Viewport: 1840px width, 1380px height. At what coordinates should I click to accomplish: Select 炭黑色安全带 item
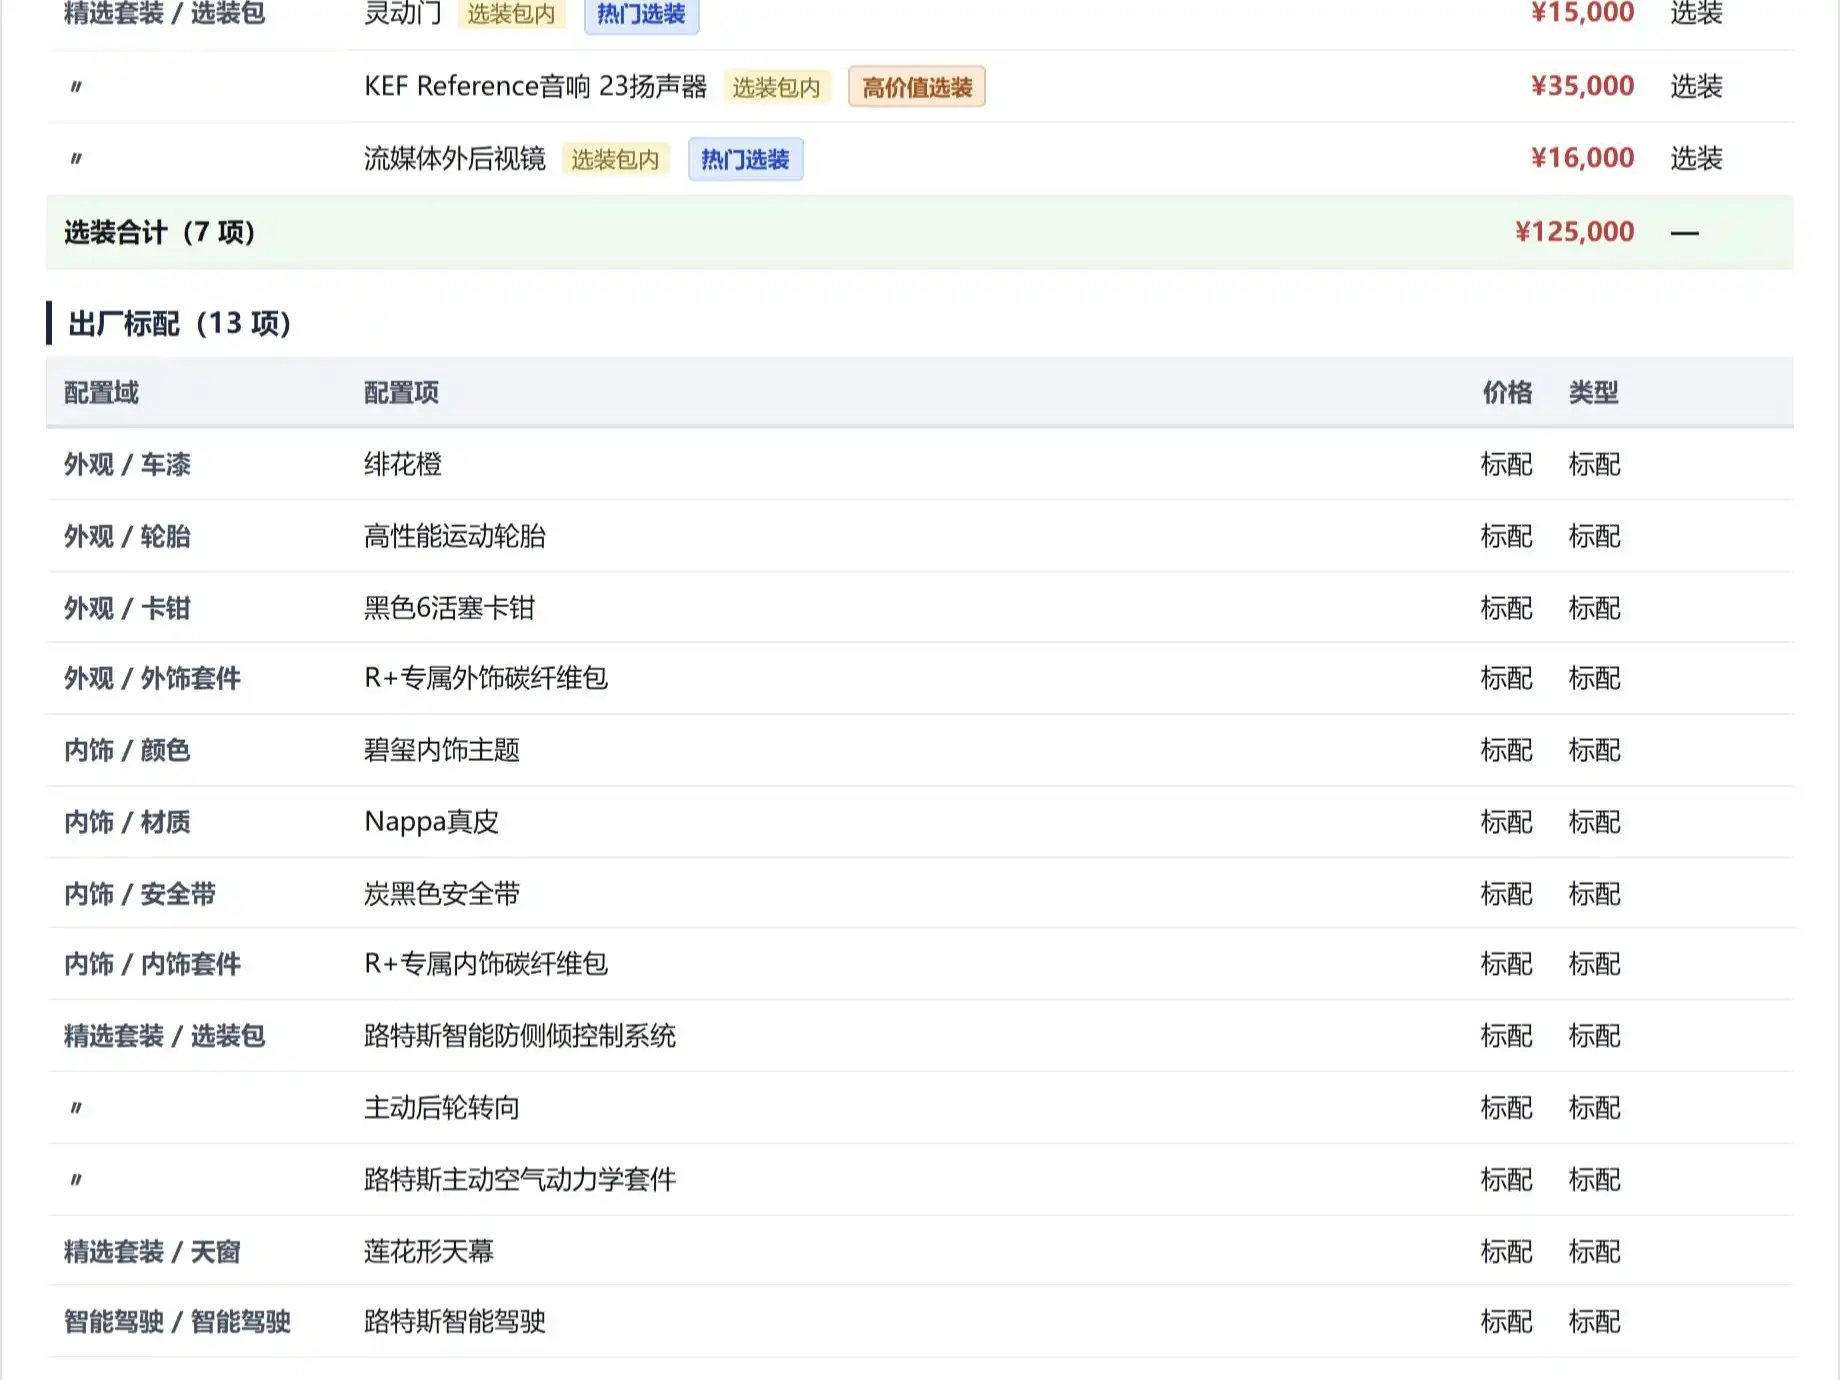(442, 894)
